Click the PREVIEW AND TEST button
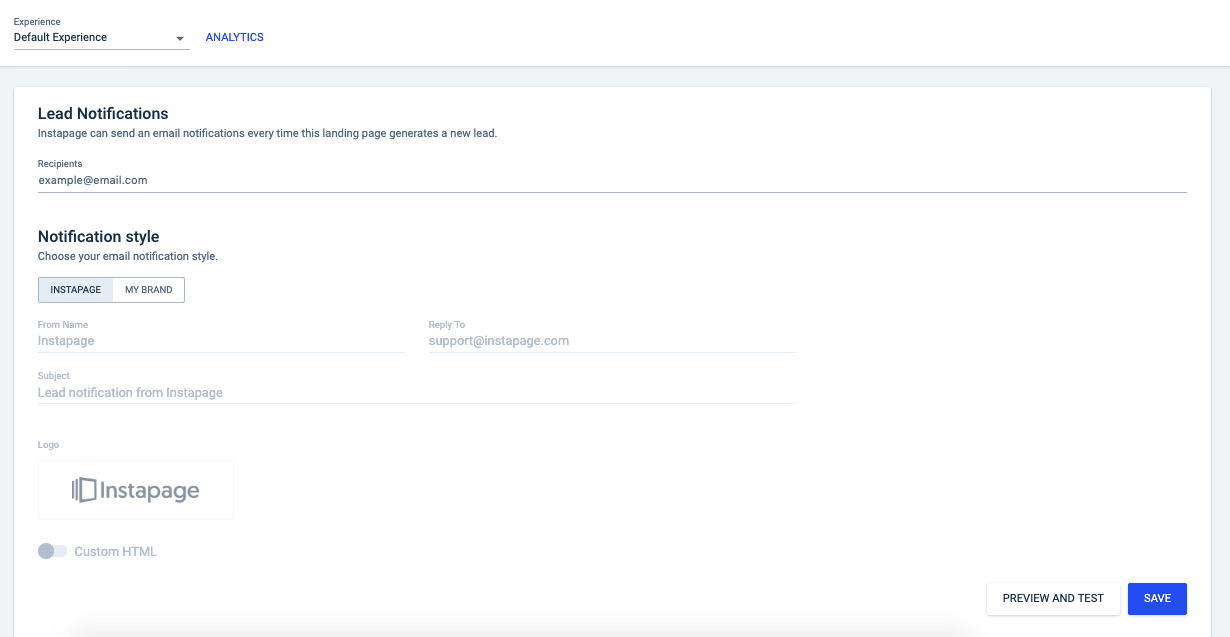Viewport: 1230px width, 637px height. pyautogui.click(x=1053, y=598)
